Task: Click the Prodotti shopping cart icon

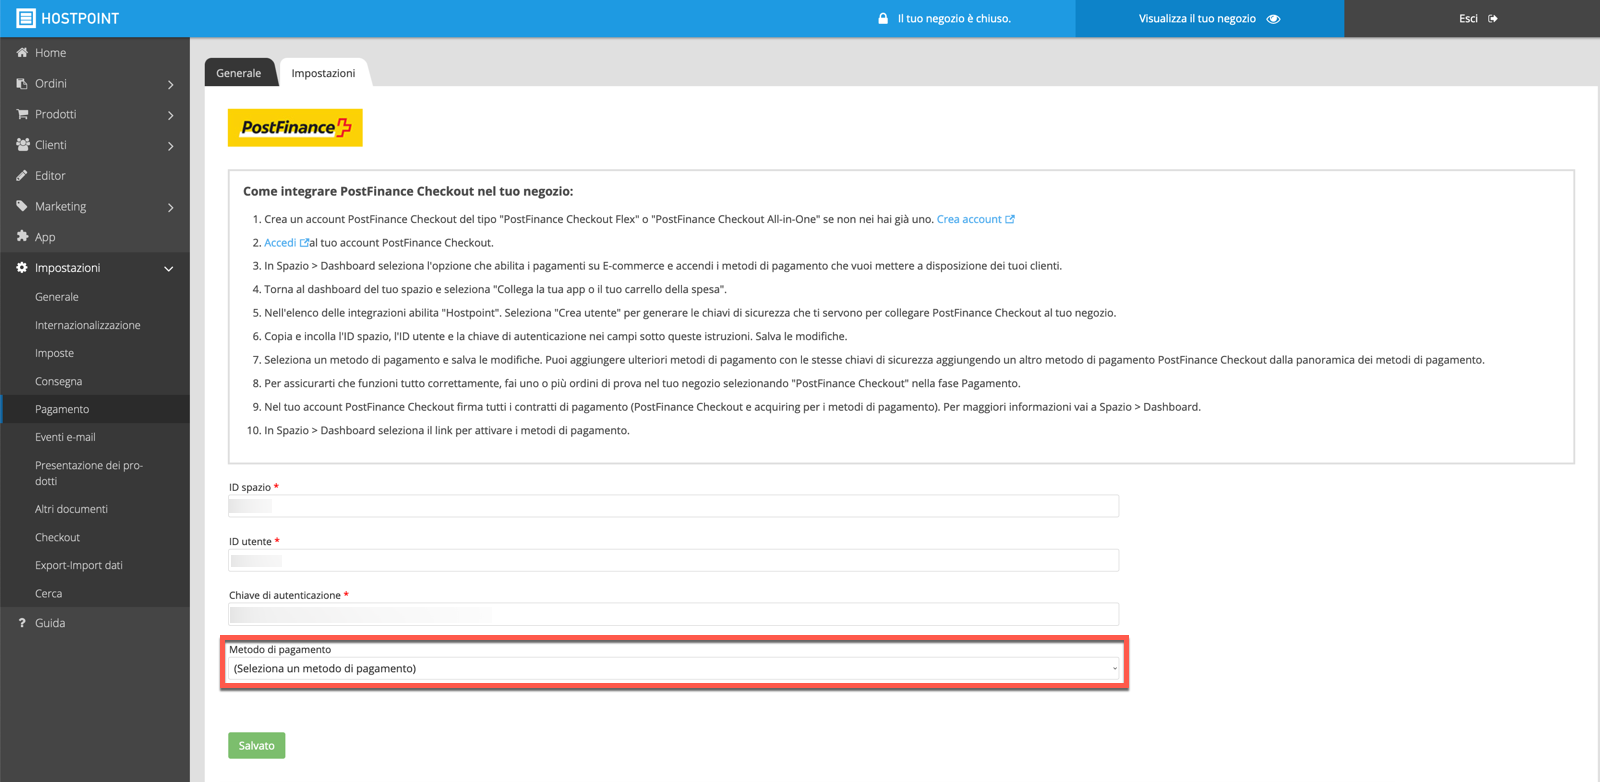Action: click(22, 114)
